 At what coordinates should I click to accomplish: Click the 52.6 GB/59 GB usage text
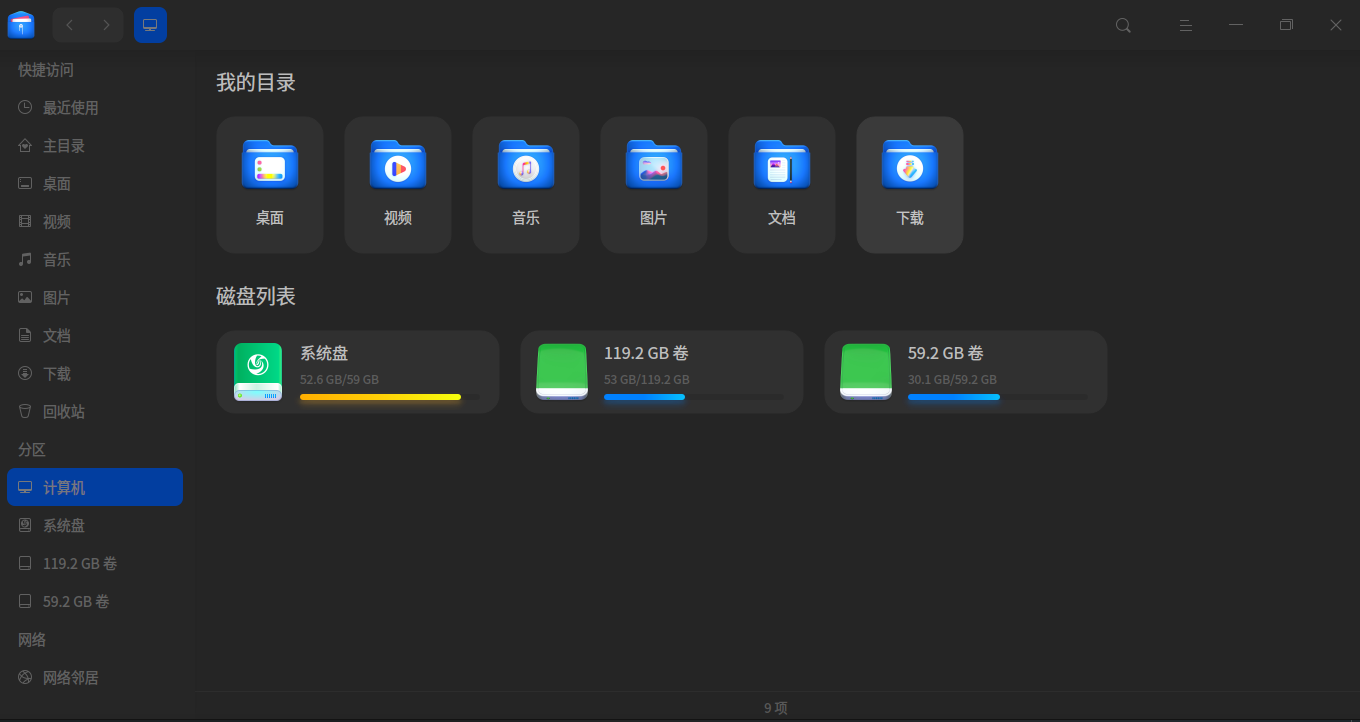click(x=339, y=380)
